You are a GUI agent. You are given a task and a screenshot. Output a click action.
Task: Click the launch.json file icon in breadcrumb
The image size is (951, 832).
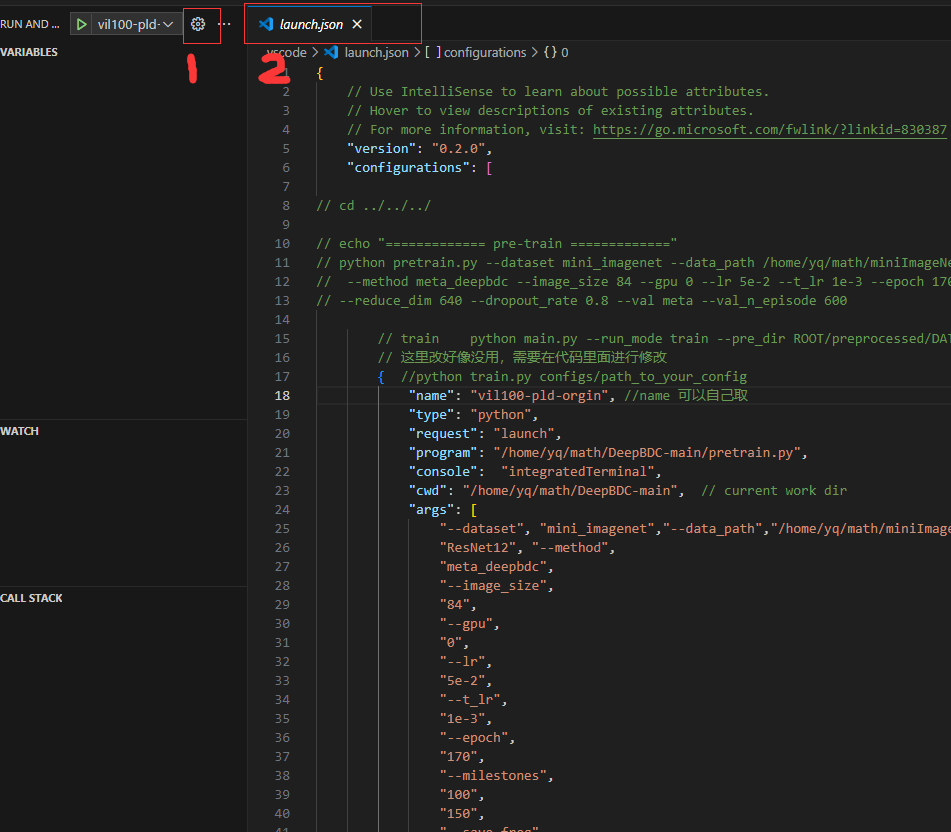tap(331, 52)
